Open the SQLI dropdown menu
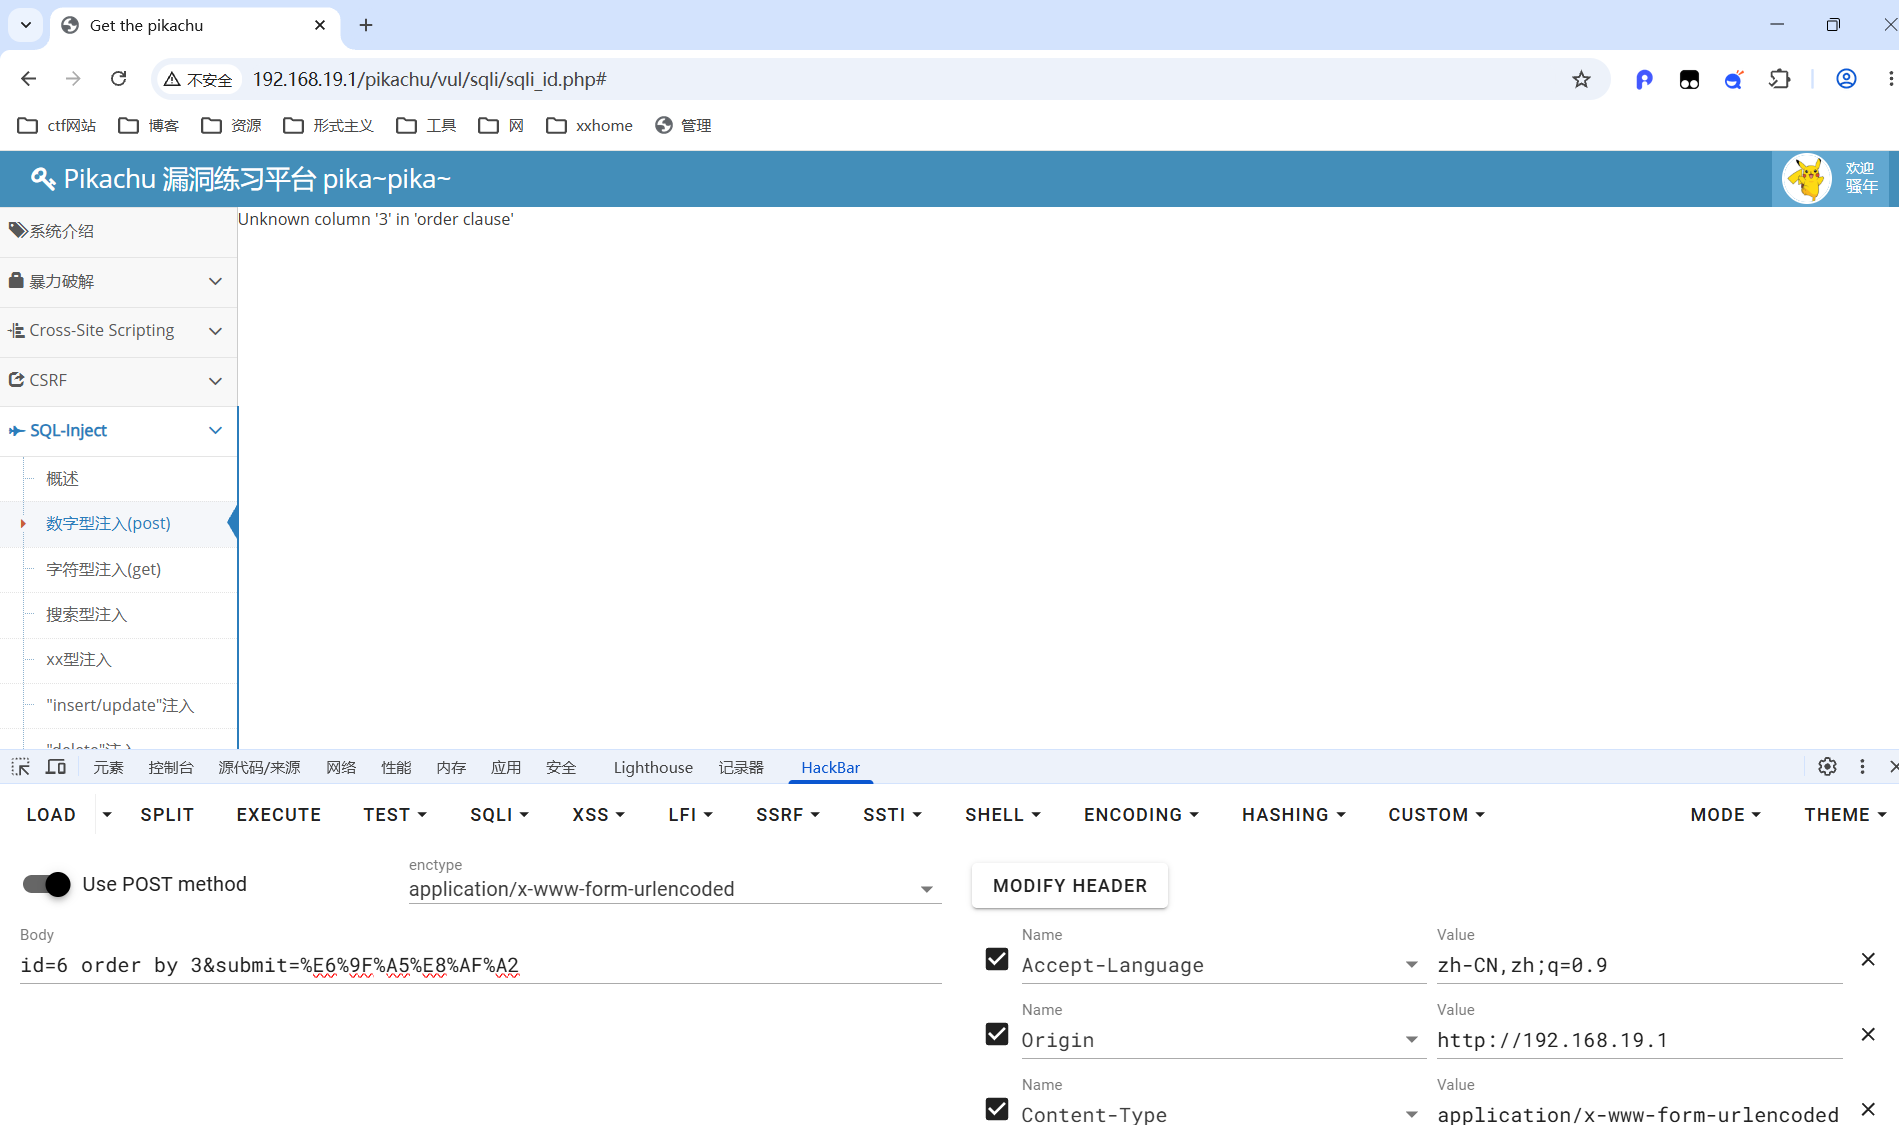The width and height of the screenshot is (1899, 1125). [x=499, y=815]
